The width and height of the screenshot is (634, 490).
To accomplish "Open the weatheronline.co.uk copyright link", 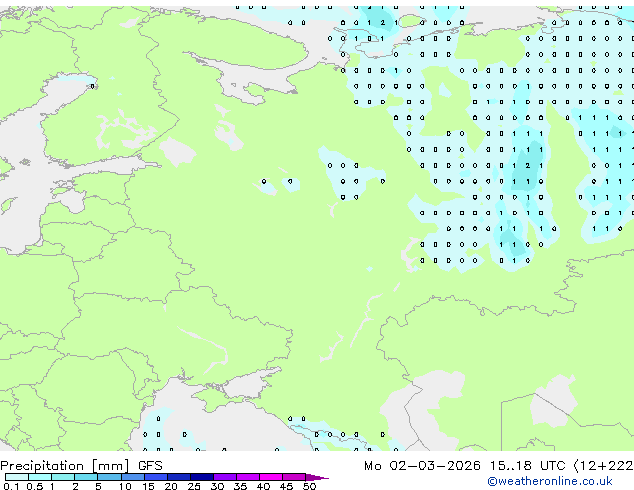I will [550, 481].
